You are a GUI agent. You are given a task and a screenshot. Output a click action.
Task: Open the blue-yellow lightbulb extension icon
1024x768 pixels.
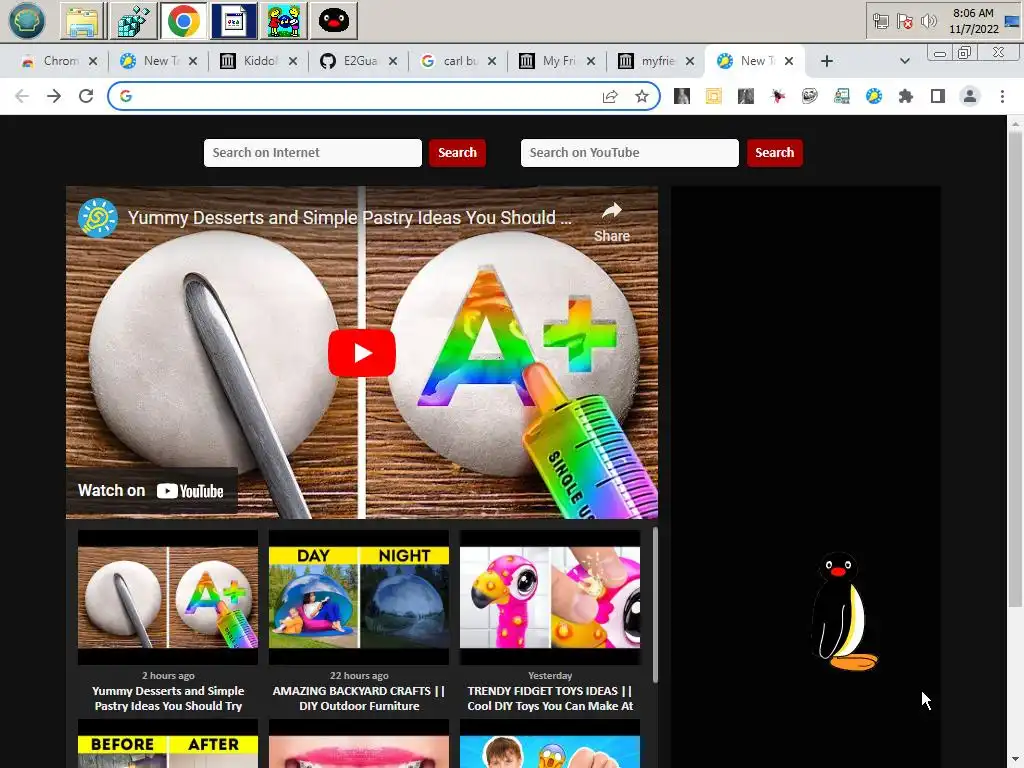pos(874,97)
